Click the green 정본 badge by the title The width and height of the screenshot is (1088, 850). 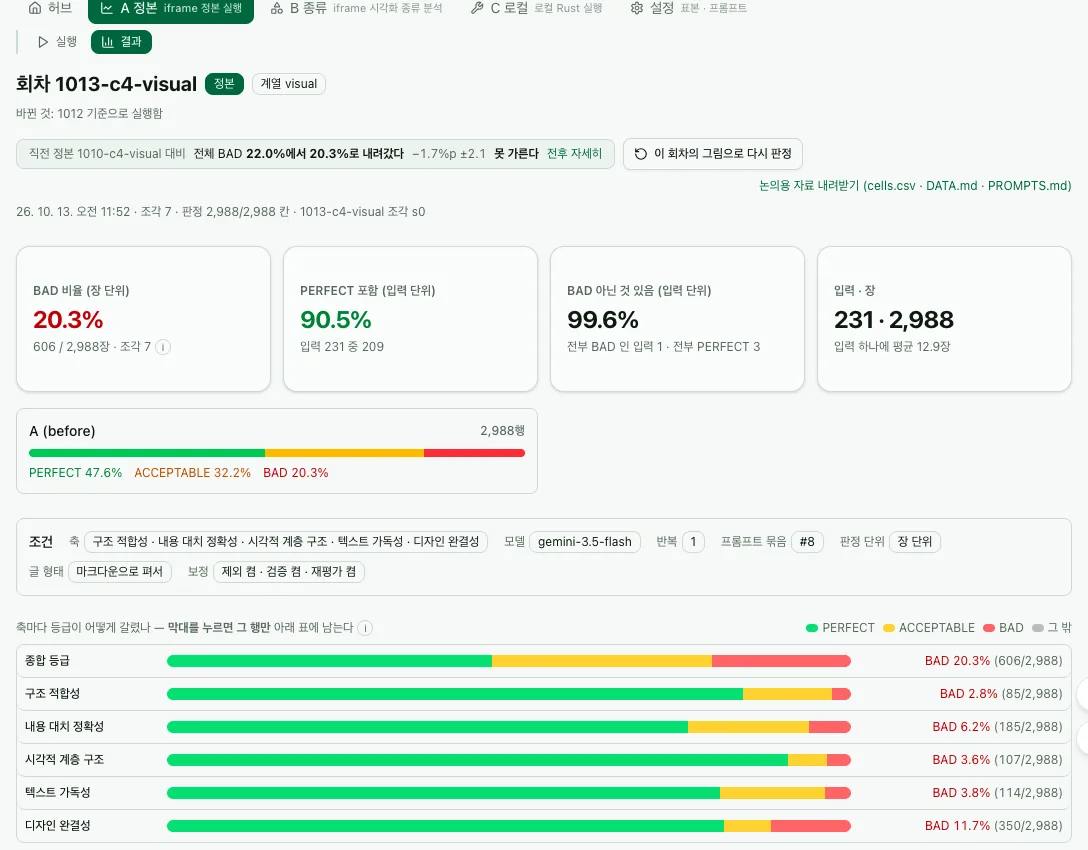(224, 84)
